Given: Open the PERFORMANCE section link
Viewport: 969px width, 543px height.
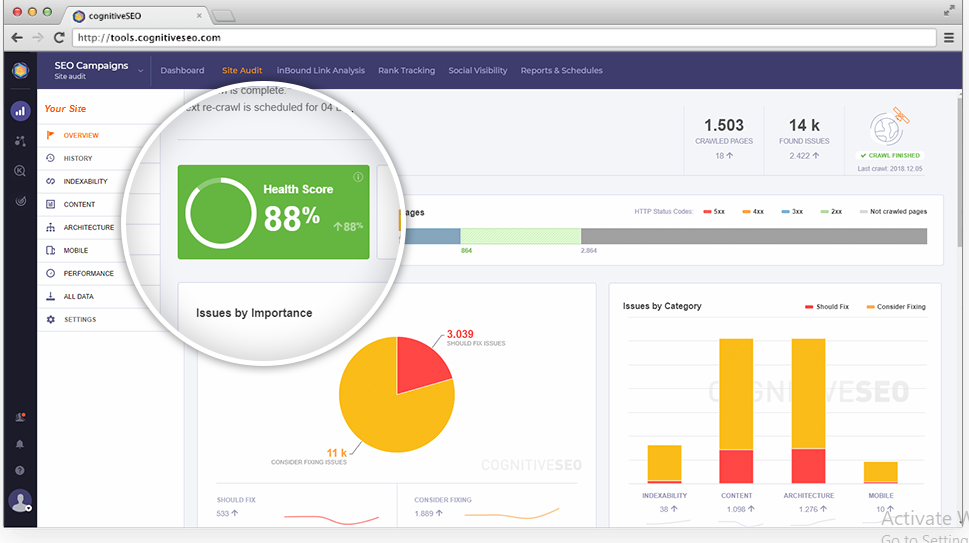Looking at the screenshot, I should (x=89, y=273).
